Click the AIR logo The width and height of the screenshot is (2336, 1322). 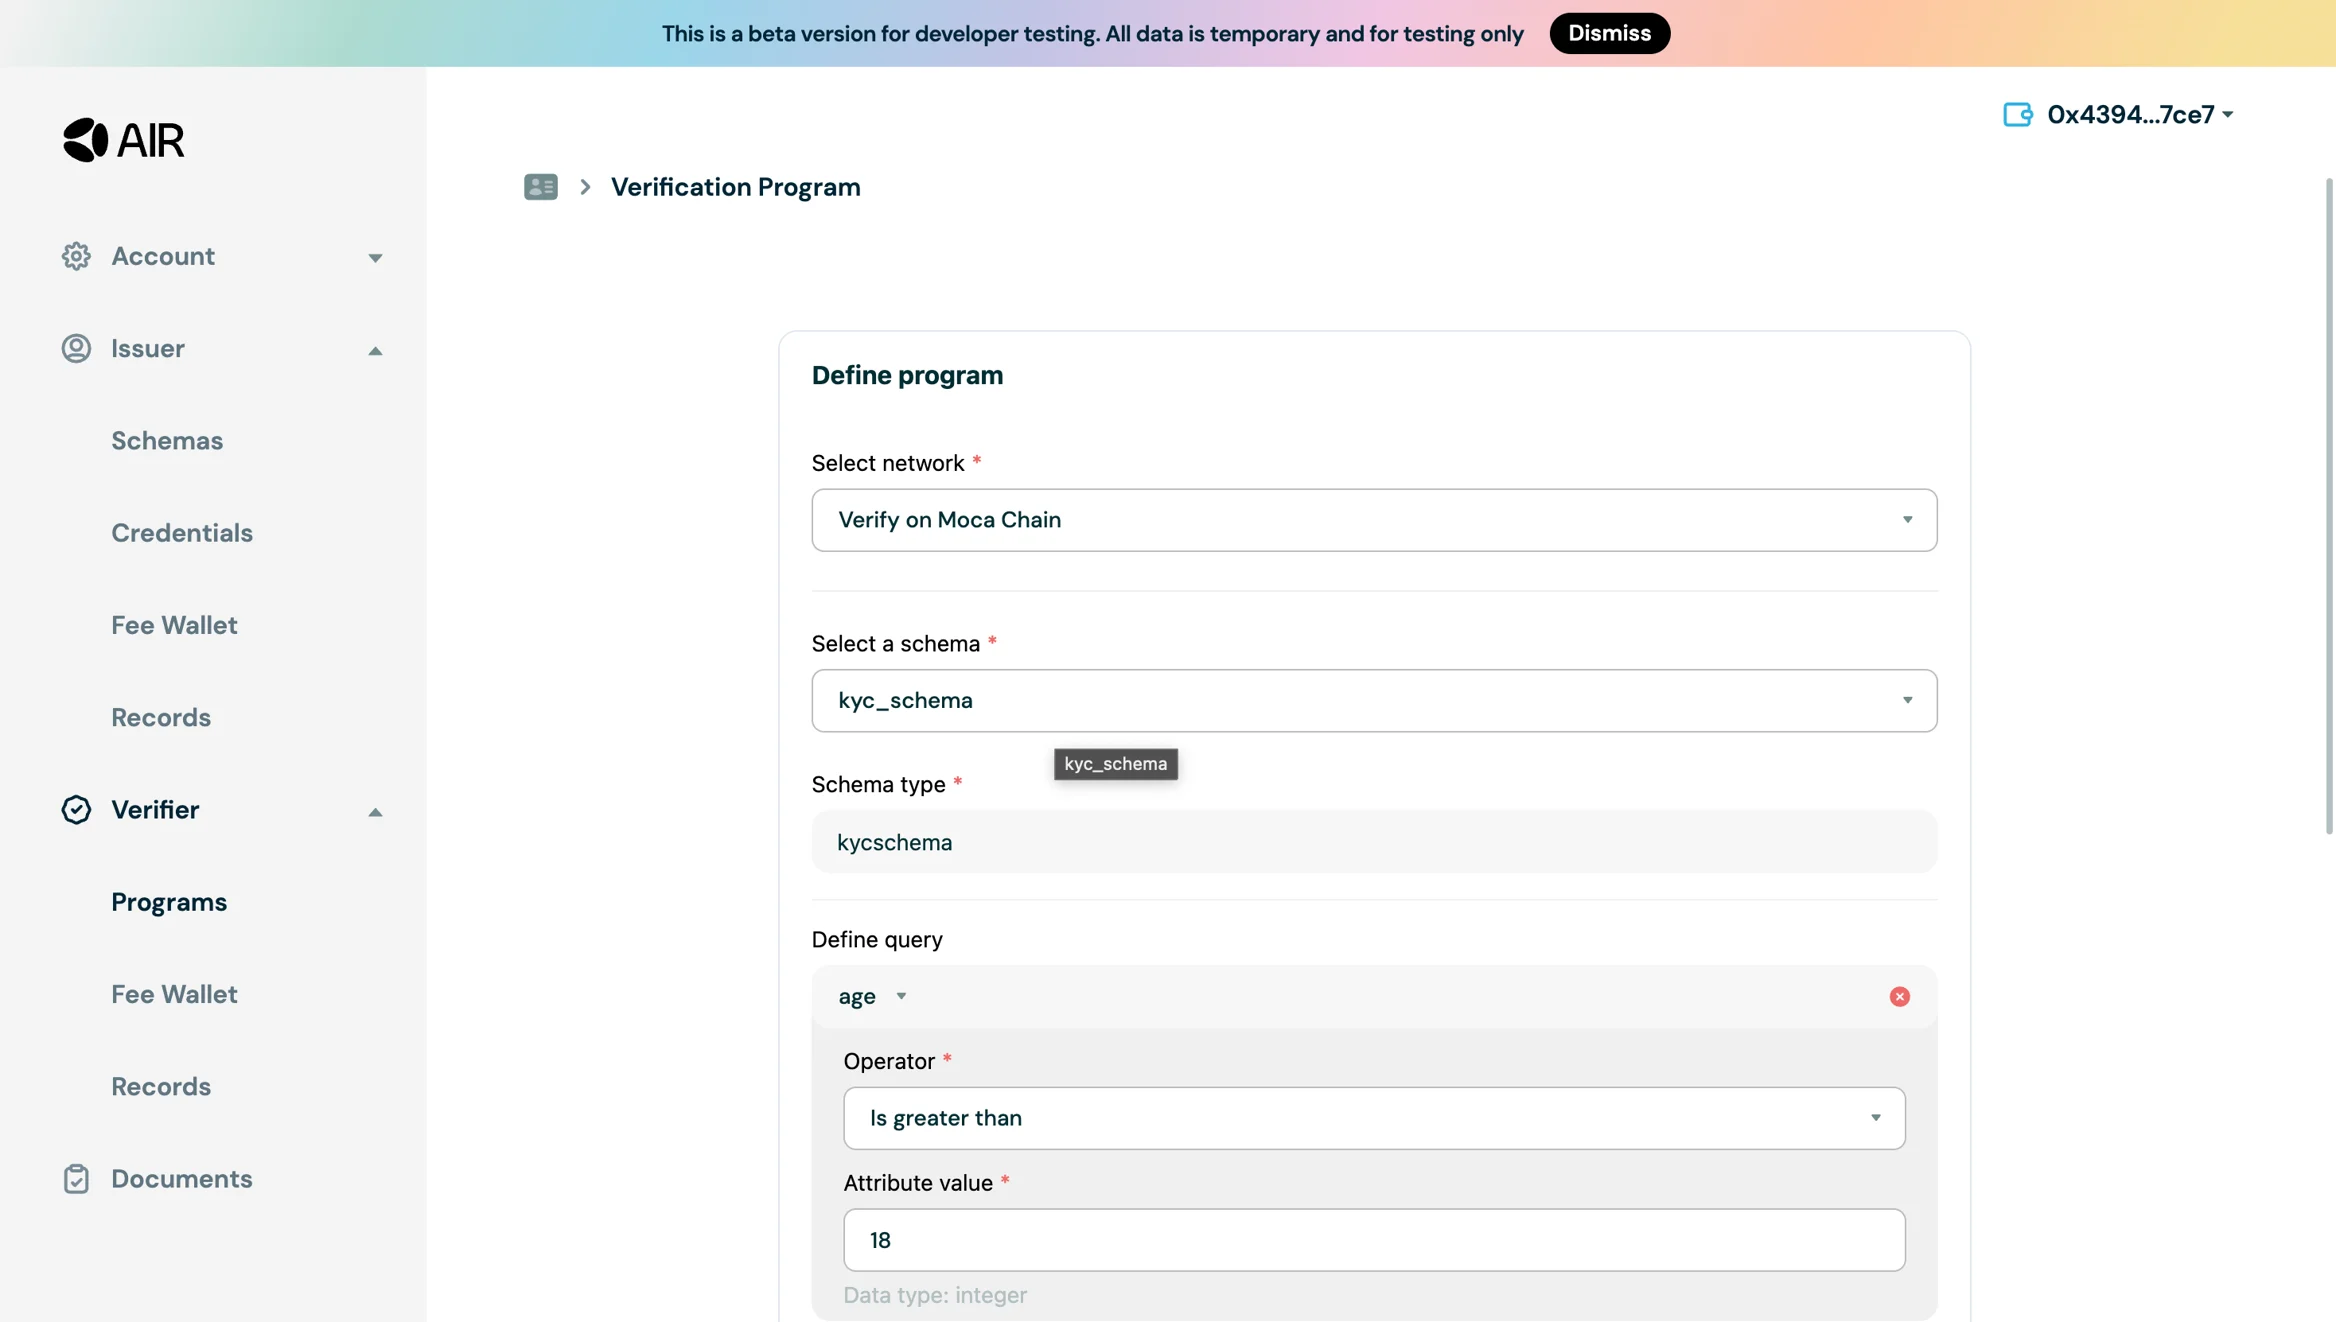tap(124, 140)
